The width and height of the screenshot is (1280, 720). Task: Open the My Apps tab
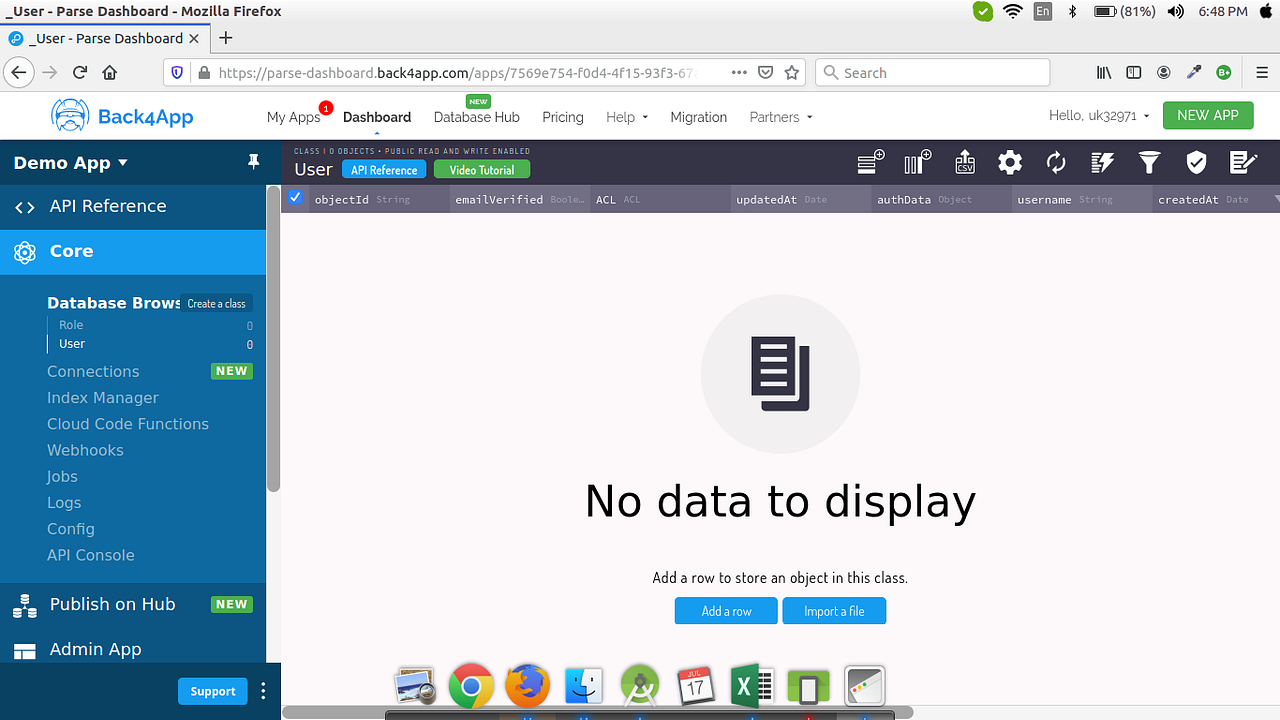(x=293, y=117)
